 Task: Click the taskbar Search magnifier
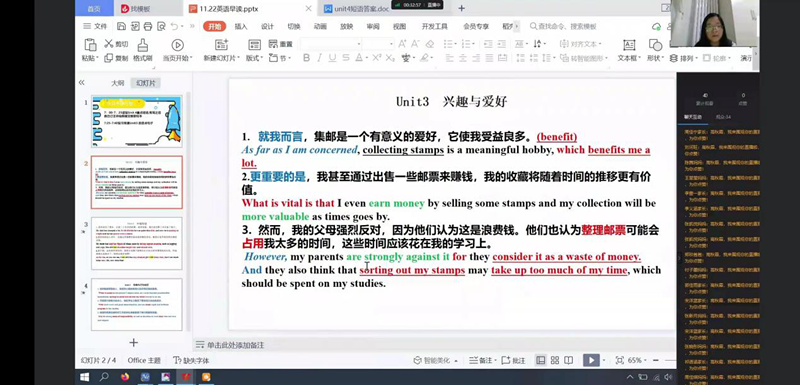pyautogui.click(x=104, y=377)
